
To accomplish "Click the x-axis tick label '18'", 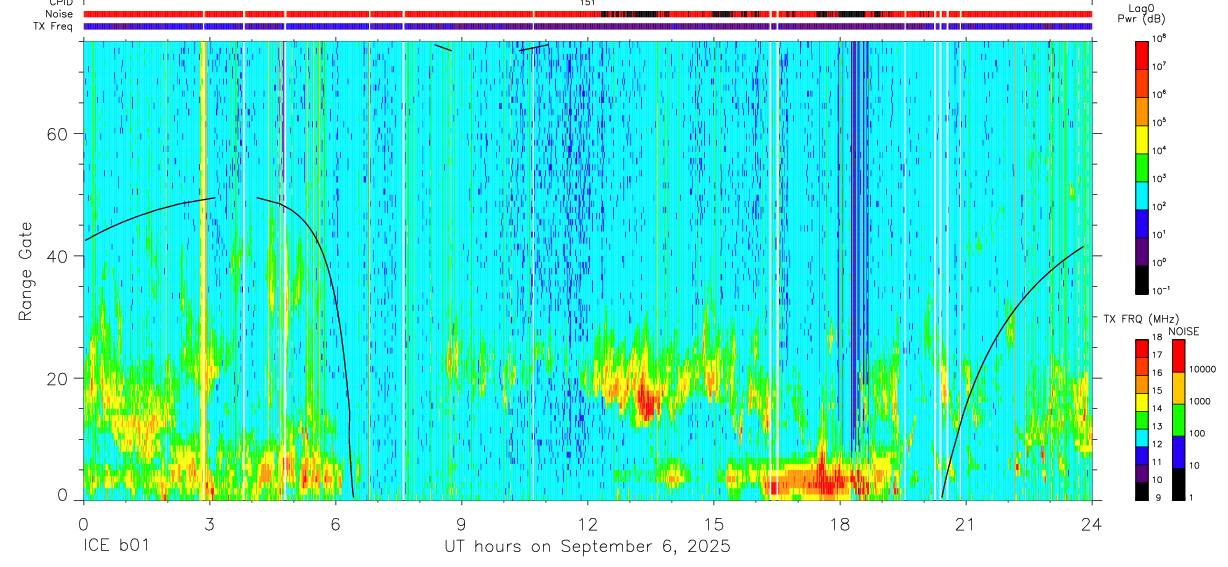I will coord(839,524).
